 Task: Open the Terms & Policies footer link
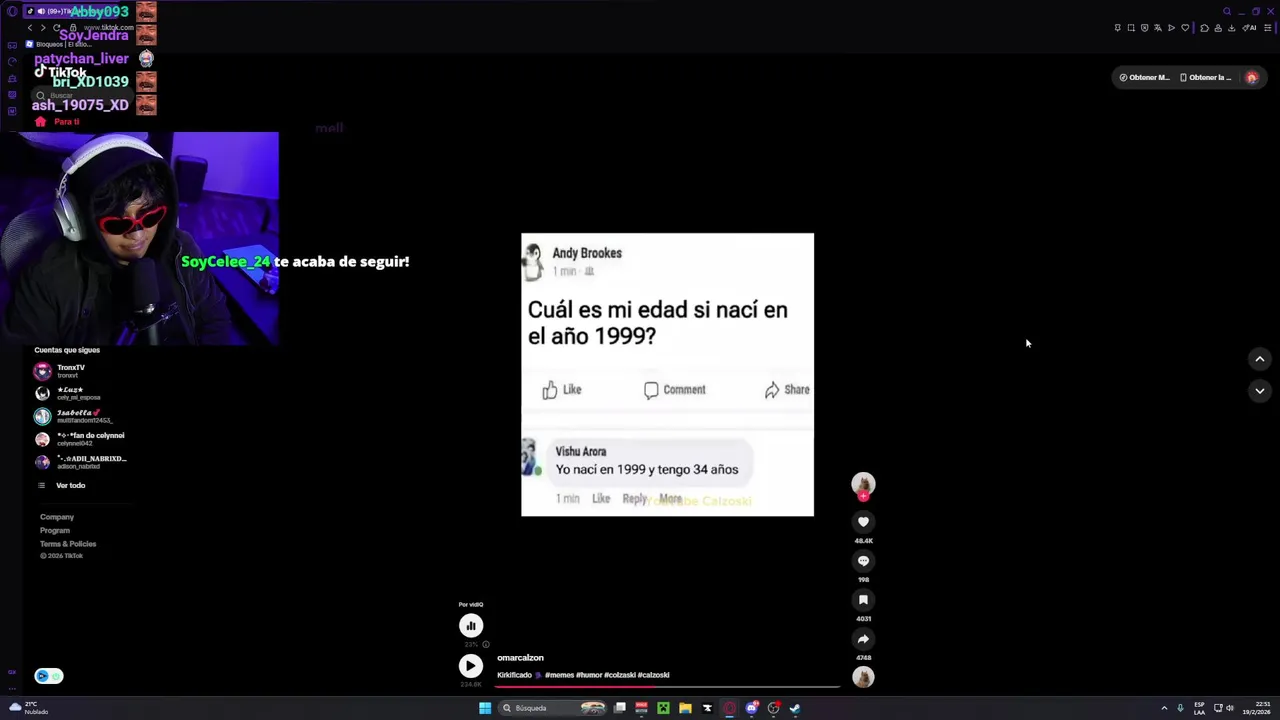(x=68, y=544)
